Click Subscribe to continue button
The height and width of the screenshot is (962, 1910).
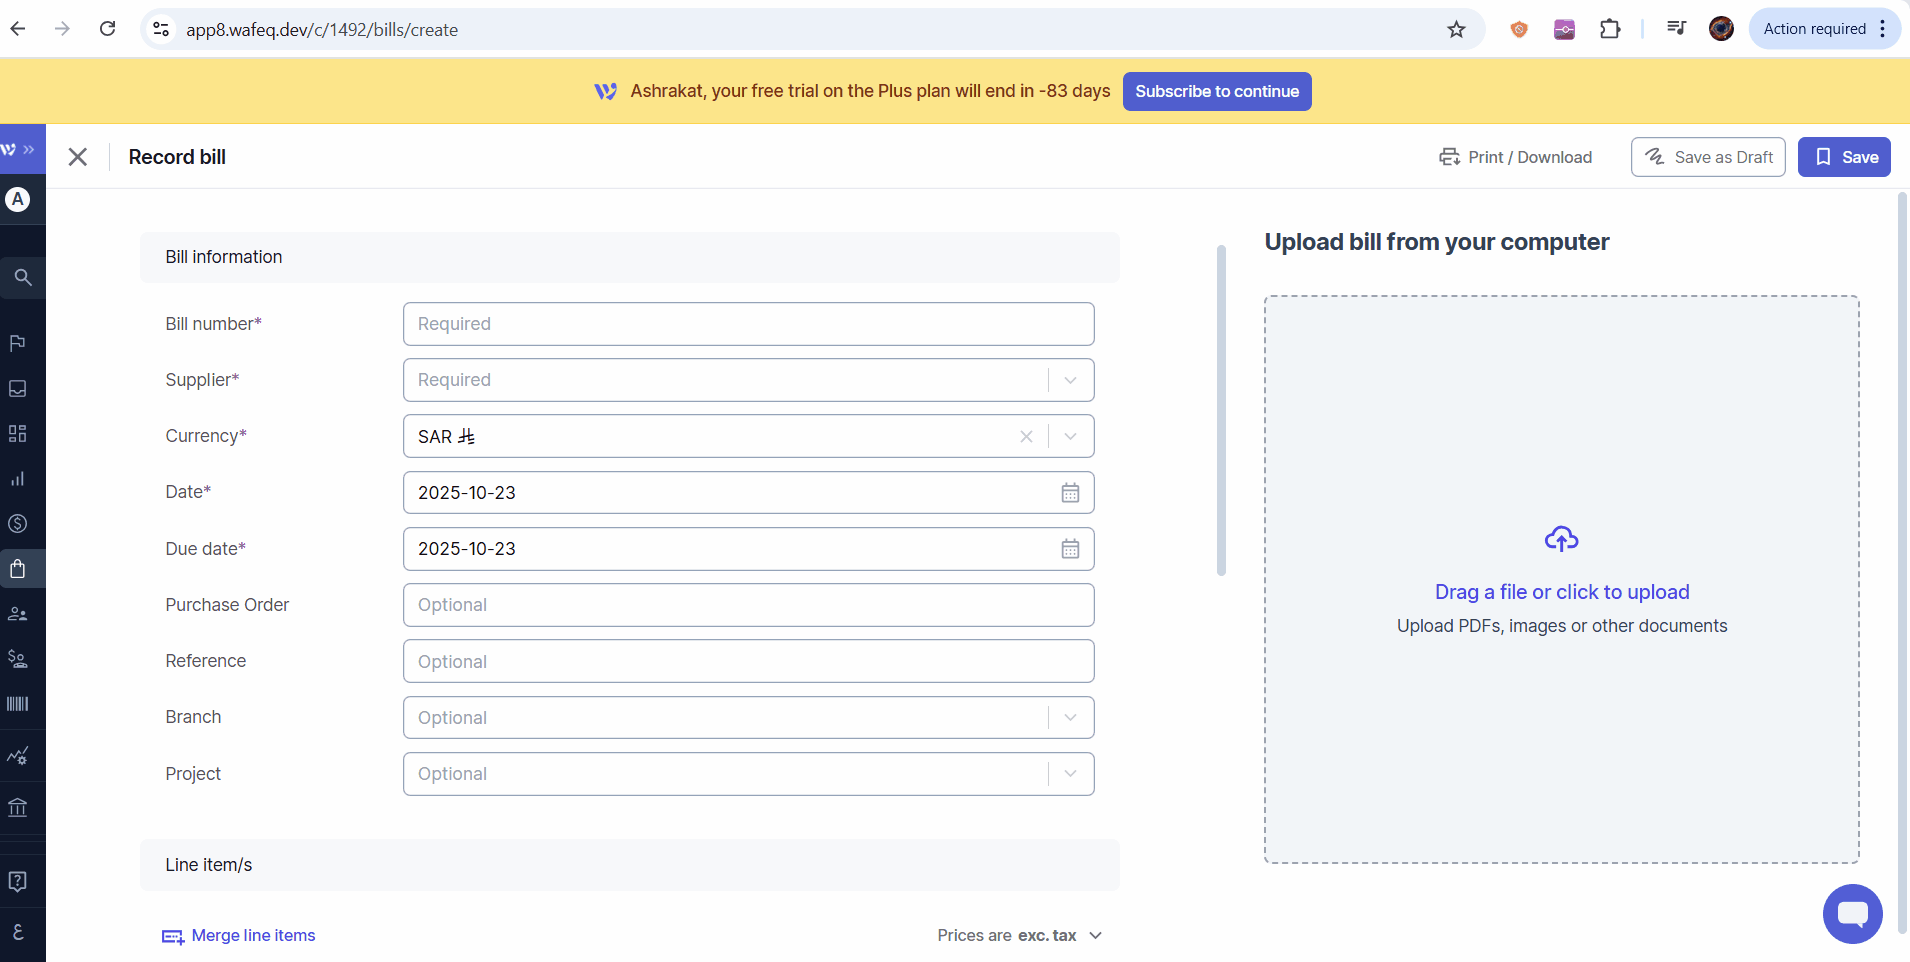point(1216,91)
